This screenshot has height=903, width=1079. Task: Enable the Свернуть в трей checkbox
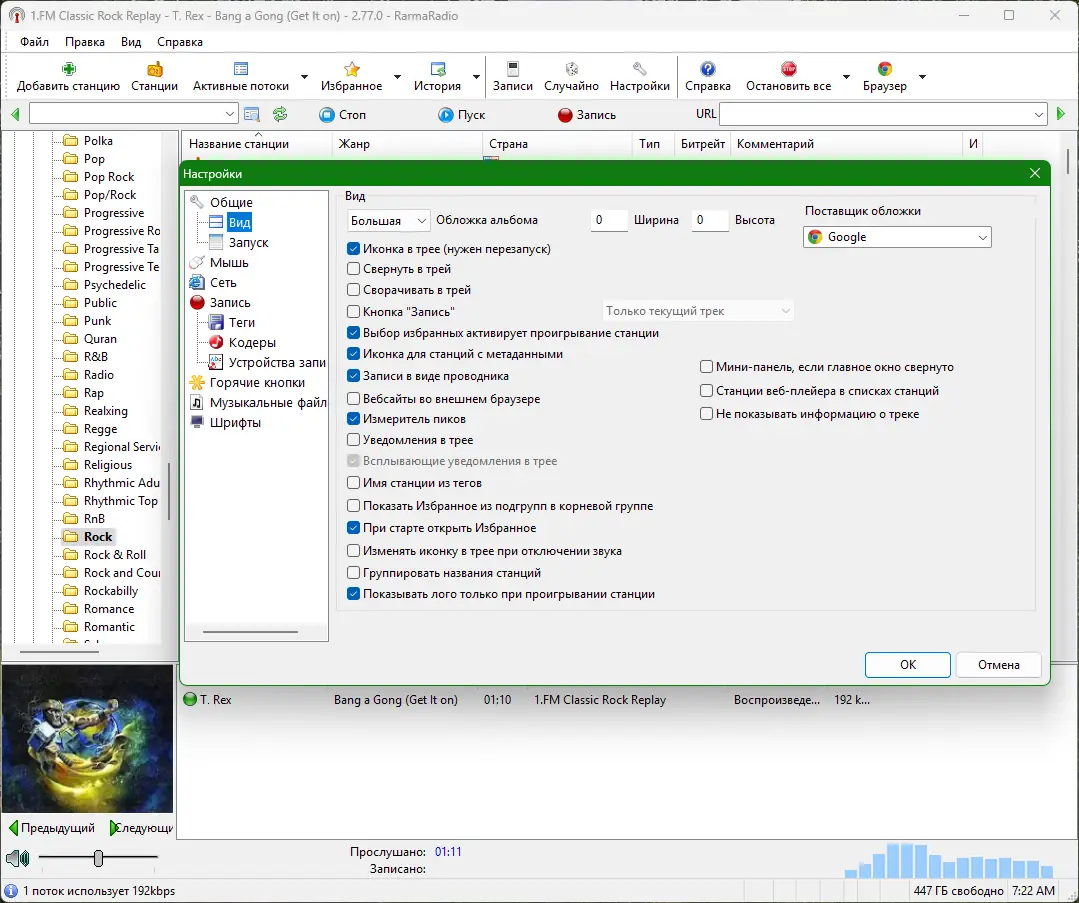pyautogui.click(x=354, y=268)
